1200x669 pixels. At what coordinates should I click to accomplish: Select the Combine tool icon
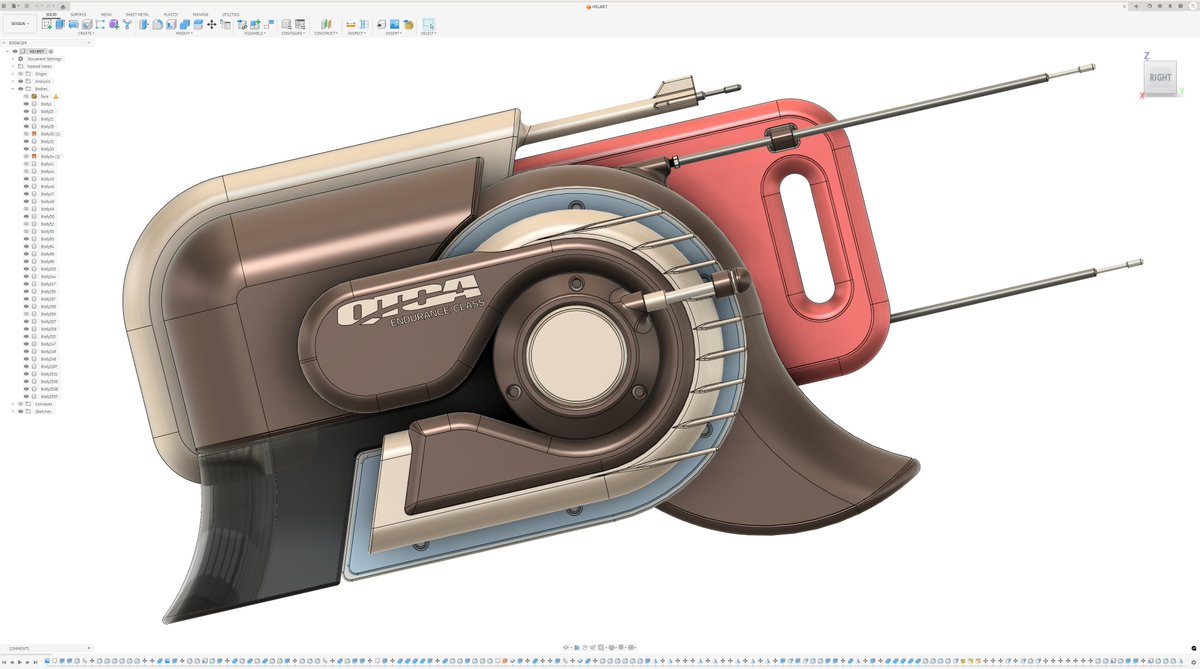(x=184, y=24)
